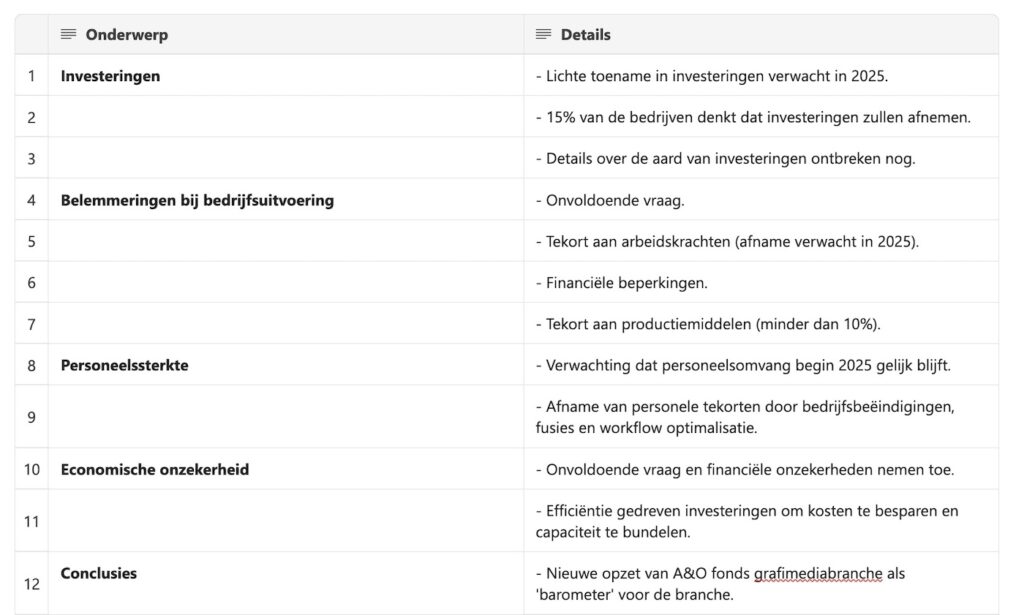
Task: Click the empty Onderwerp cell in row 6
Action: tap(285, 282)
